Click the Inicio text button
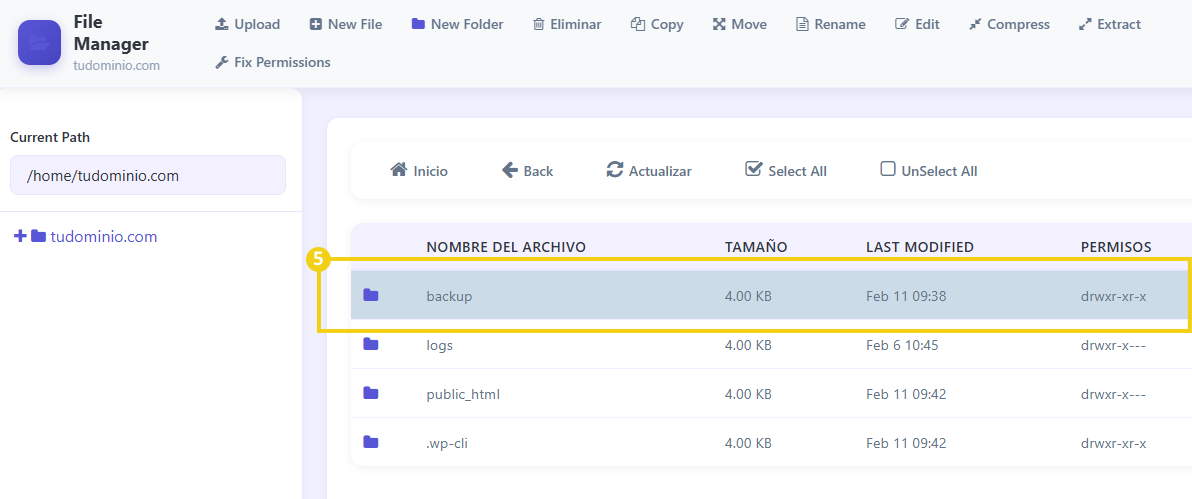Image resolution: width=1192 pixels, height=499 pixels. coord(430,171)
